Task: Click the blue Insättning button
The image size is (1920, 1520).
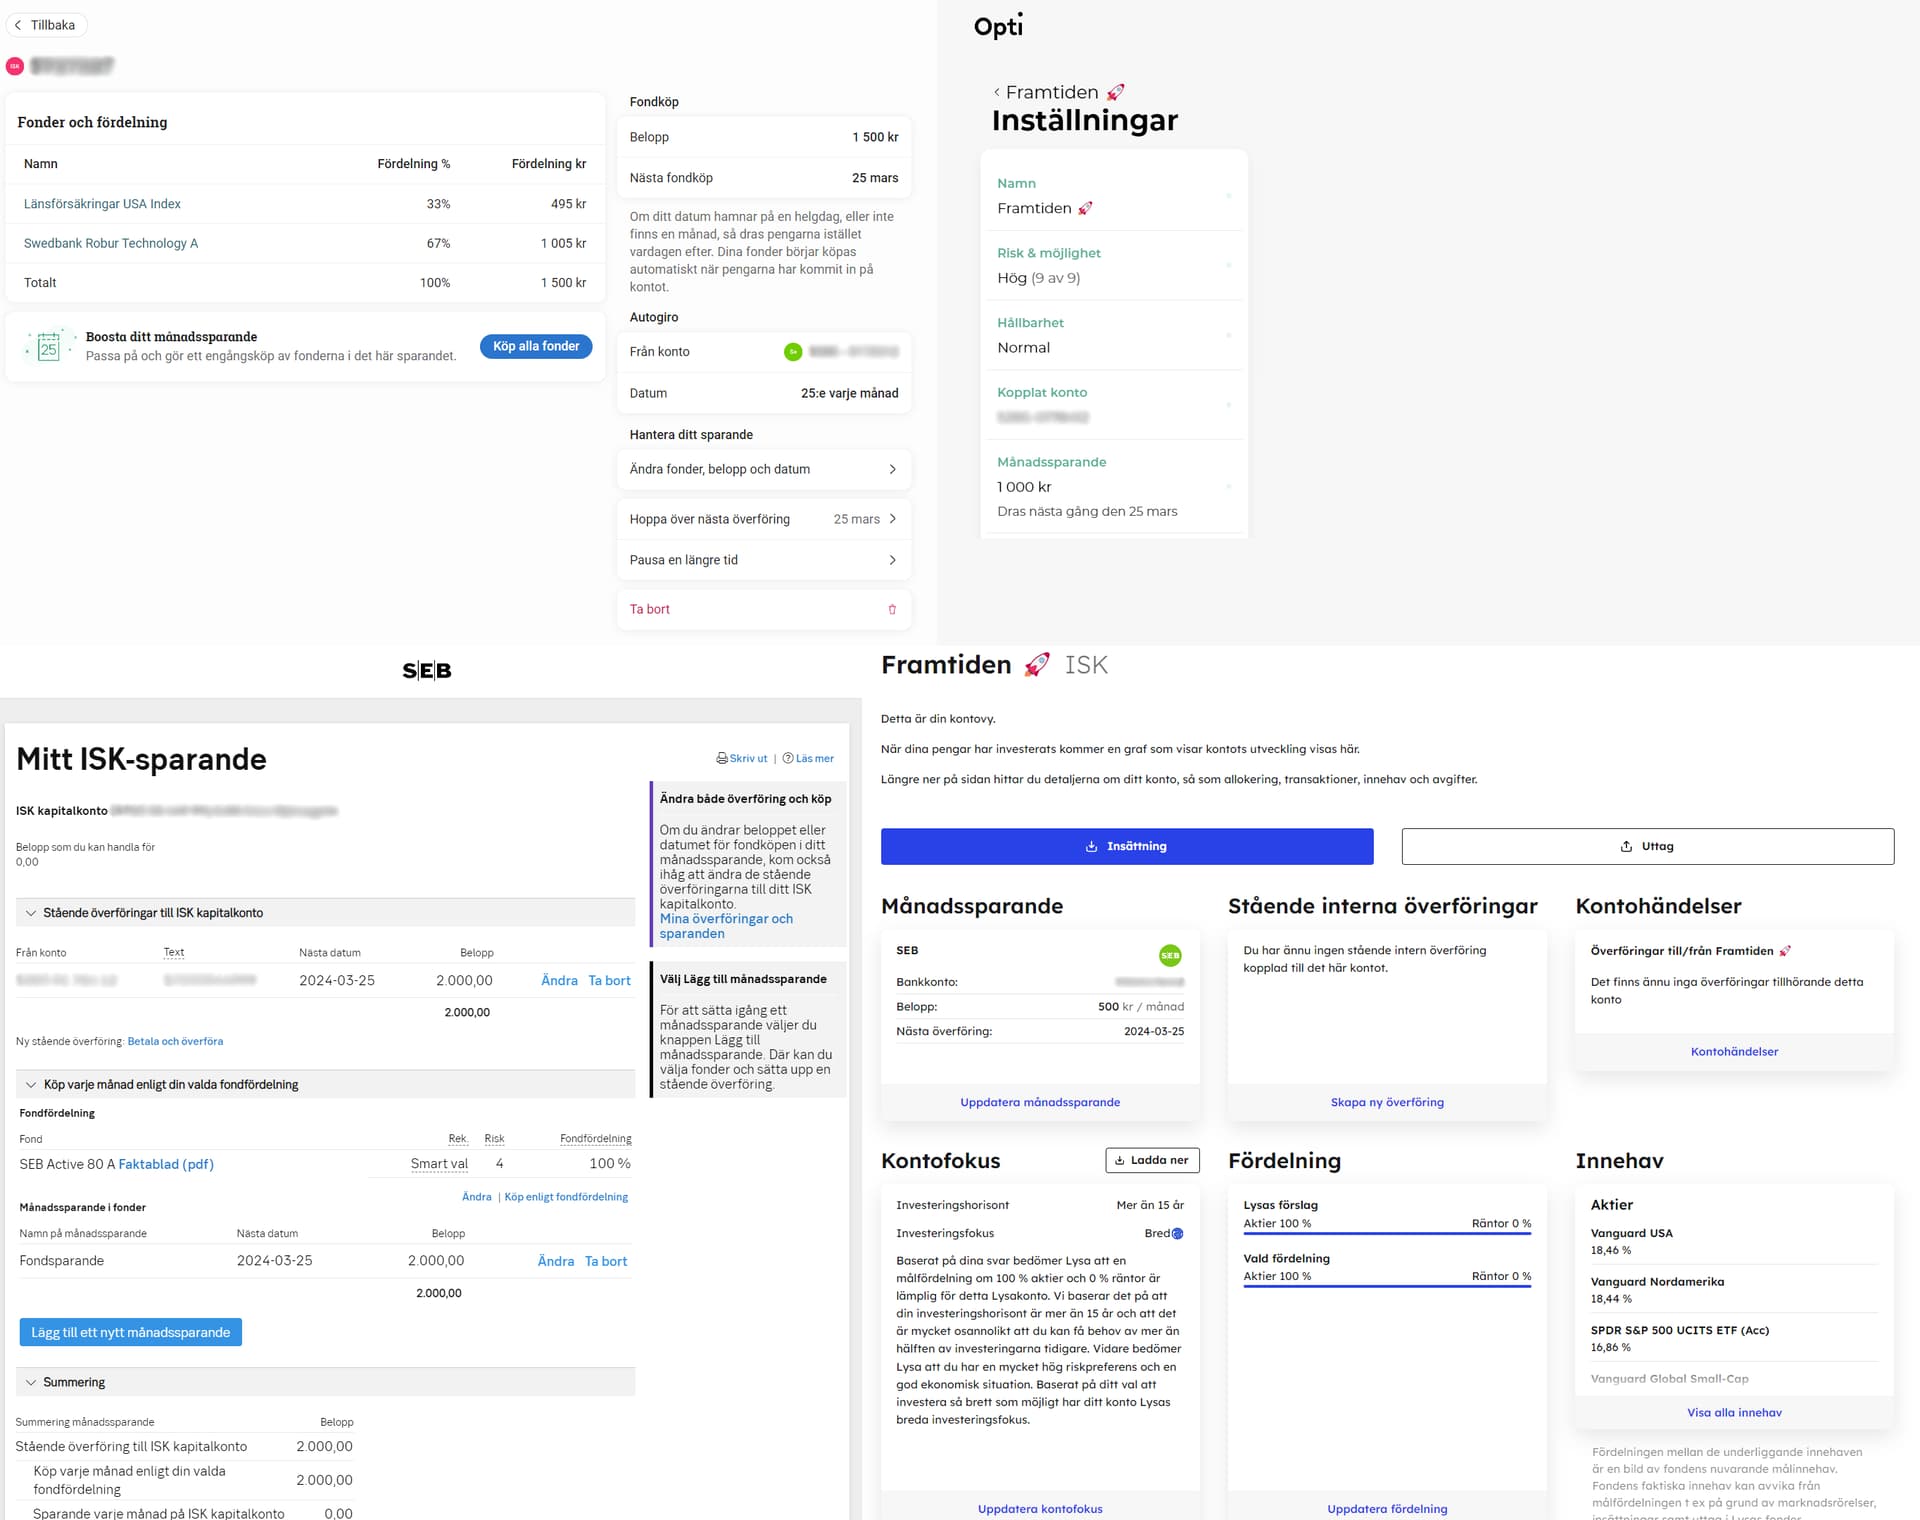Action: [1126, 847]
